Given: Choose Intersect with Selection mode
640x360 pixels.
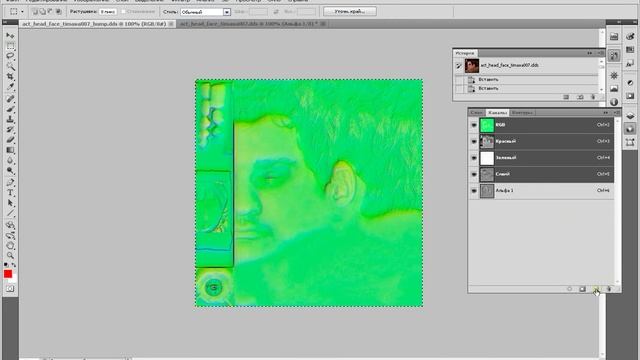Looking at the screenshot, I should point(58,12).
